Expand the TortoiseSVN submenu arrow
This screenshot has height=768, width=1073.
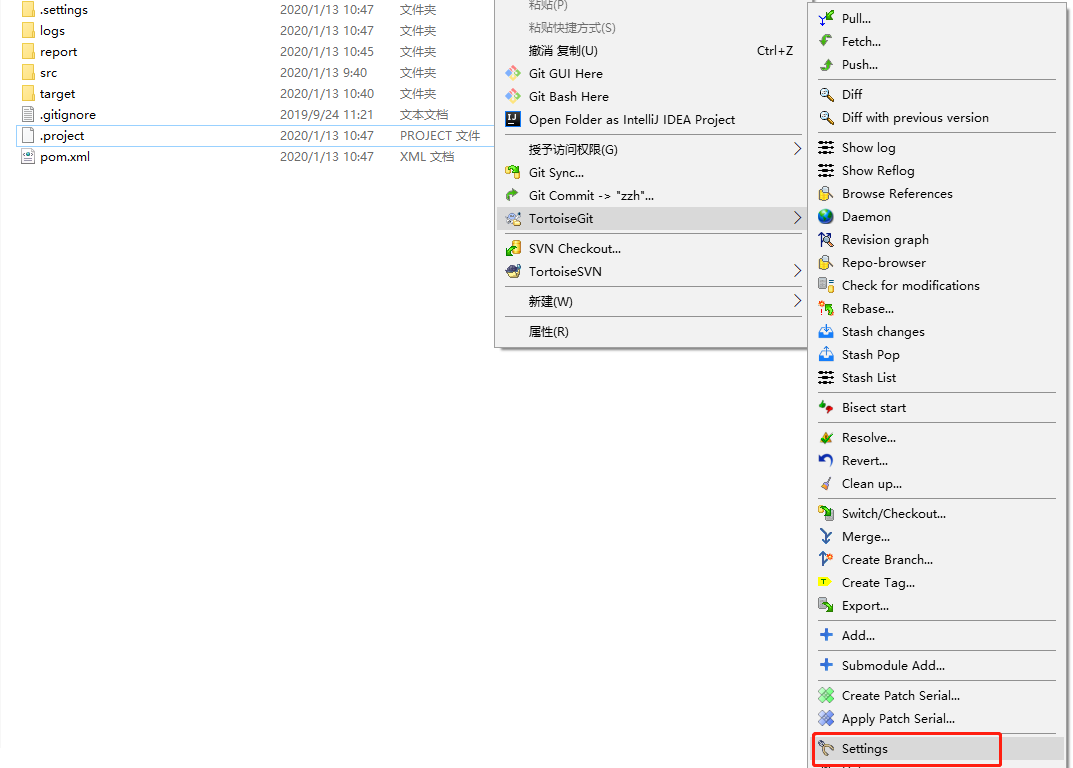[x=796, y=271]
